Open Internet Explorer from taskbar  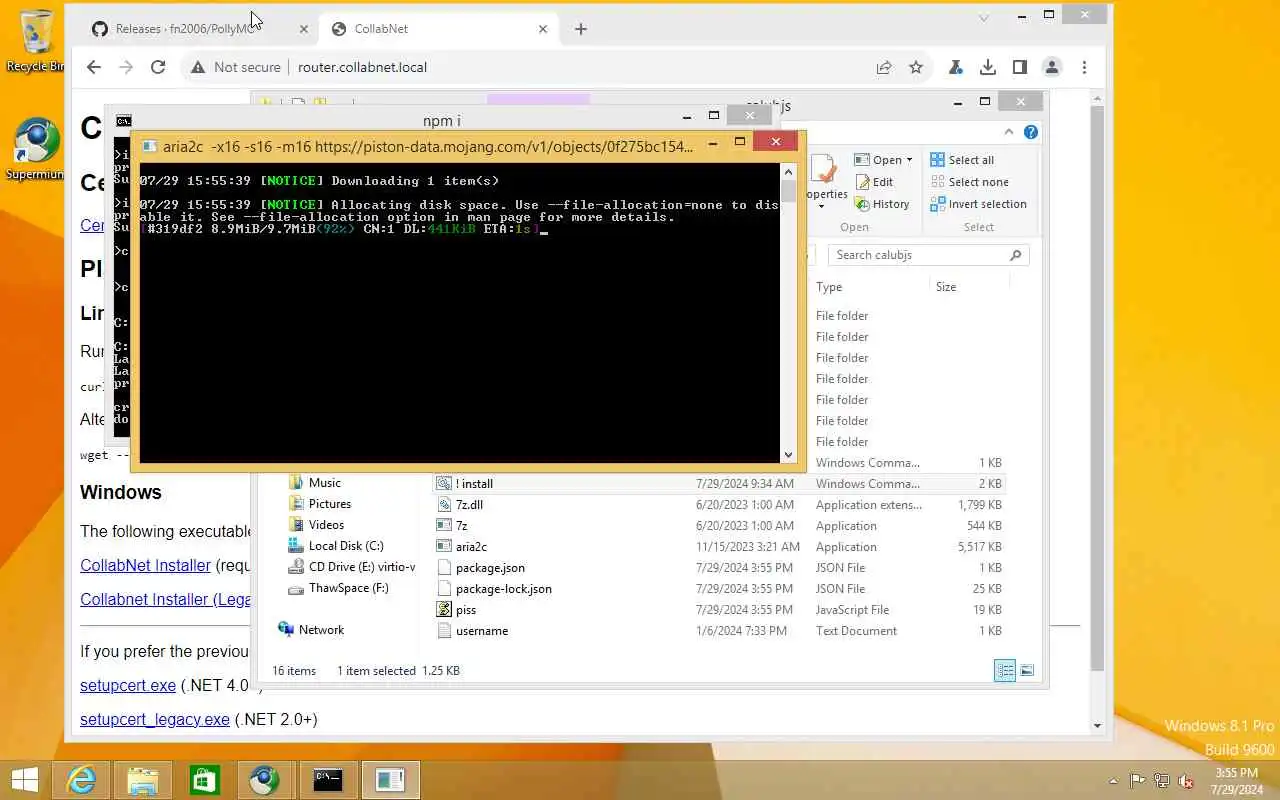81,780
